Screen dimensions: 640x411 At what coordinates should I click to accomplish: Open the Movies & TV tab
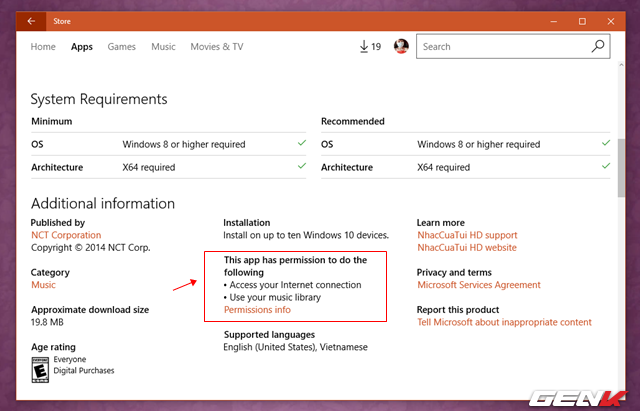tap(217, 47)
